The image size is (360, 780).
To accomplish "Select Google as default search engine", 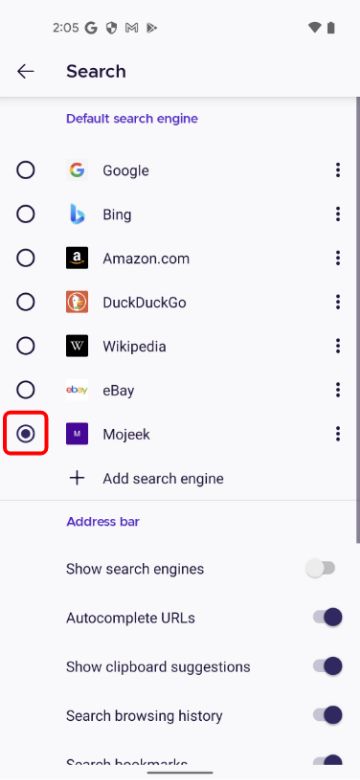I will [25, 171].
